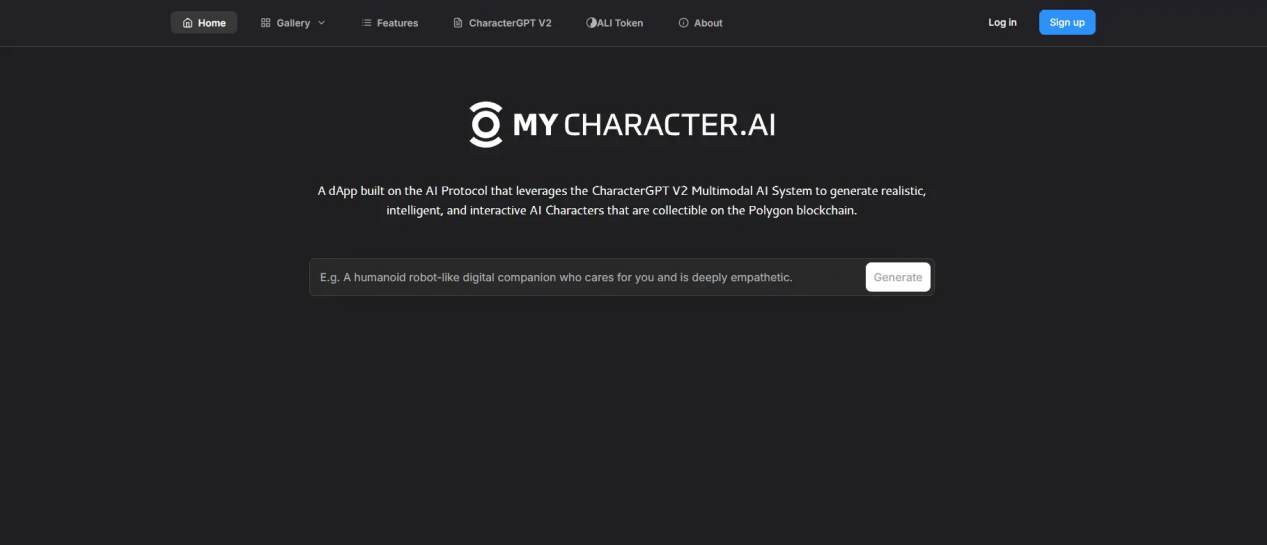Click the half-circle ALI Token icon

pyautogui.click(x=591, y=23)
